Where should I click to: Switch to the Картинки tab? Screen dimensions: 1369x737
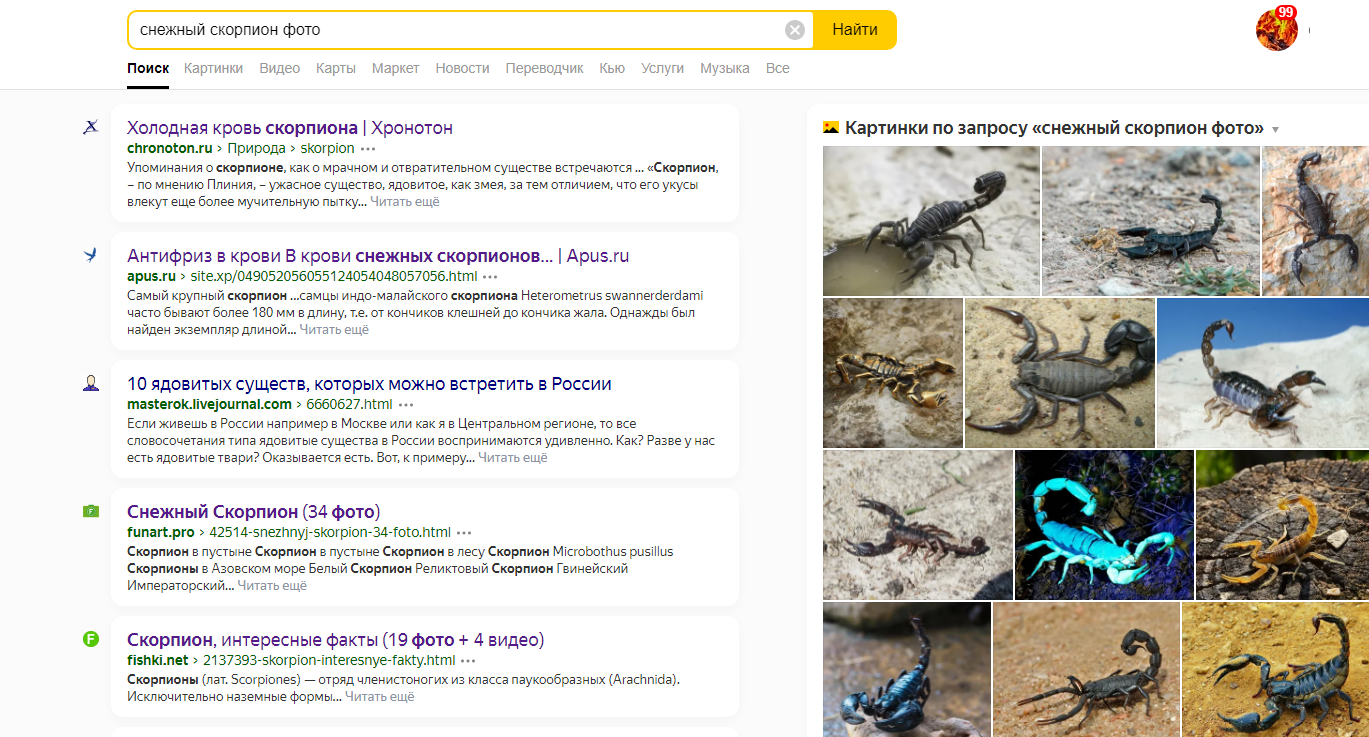click(x=213, y=68)
